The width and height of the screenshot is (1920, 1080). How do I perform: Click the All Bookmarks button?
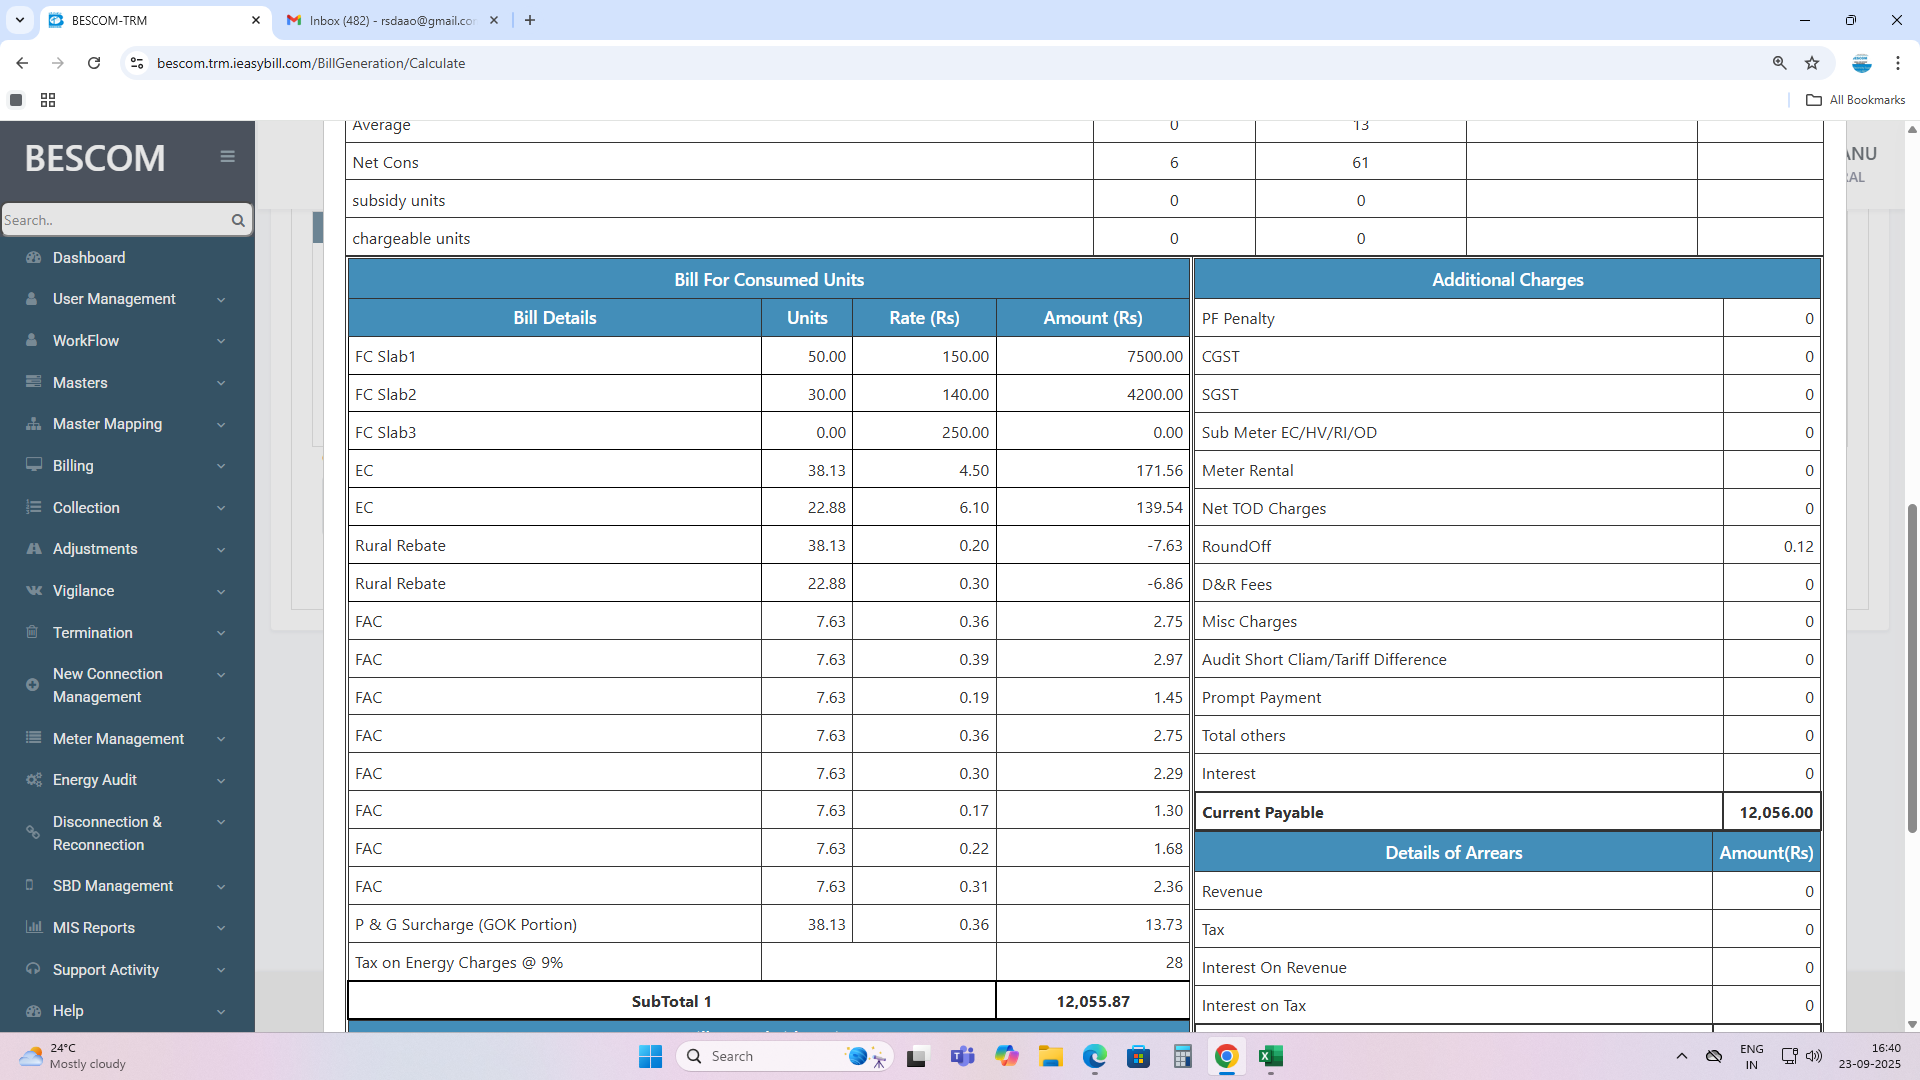click(1855, 100)
